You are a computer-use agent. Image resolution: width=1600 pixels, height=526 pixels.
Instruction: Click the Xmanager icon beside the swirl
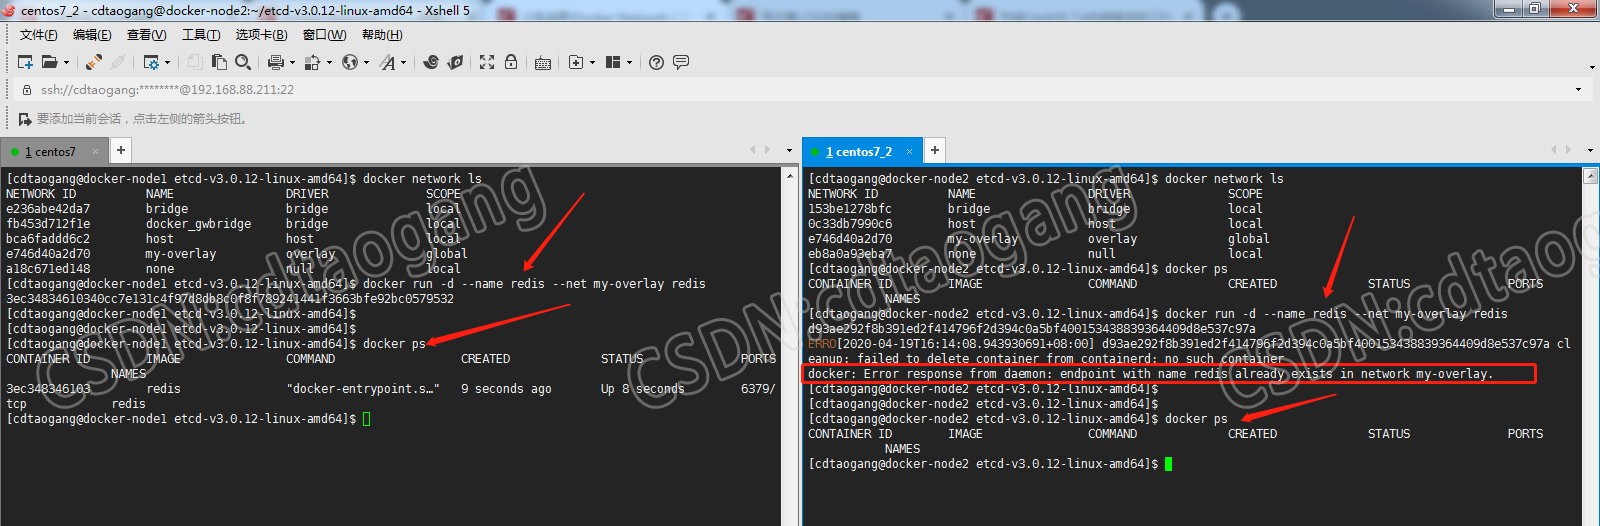(455, 62)
